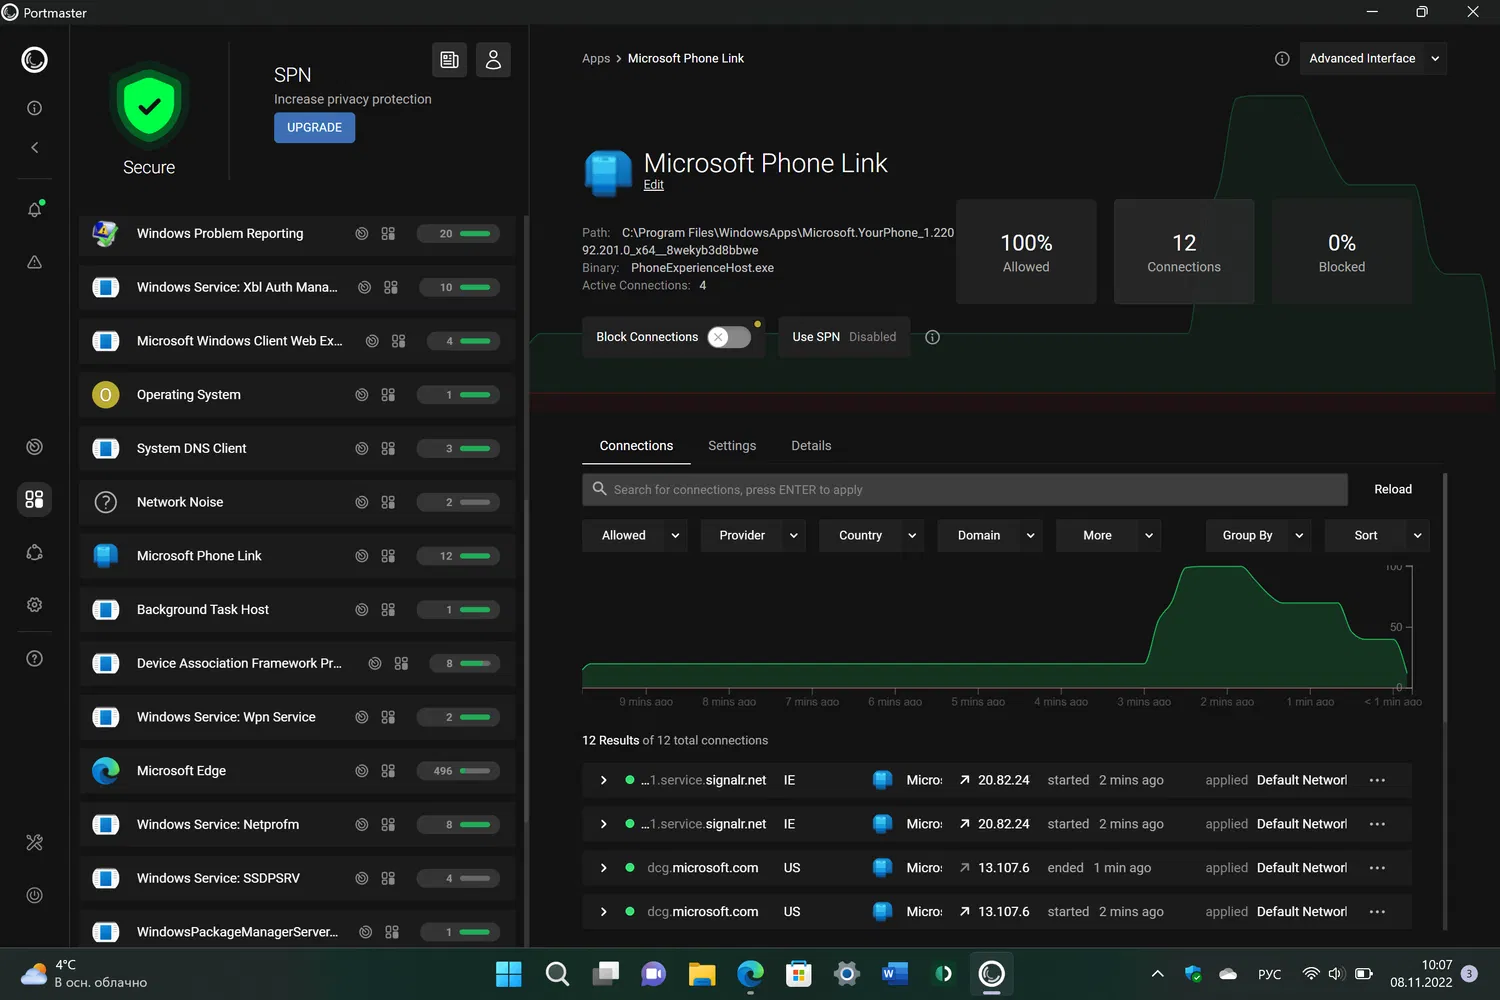Image resolution: width=1500 pixels, height=1000 pixels.
Task: Open the news icon beside the user icon
Action: coord(449,60)
